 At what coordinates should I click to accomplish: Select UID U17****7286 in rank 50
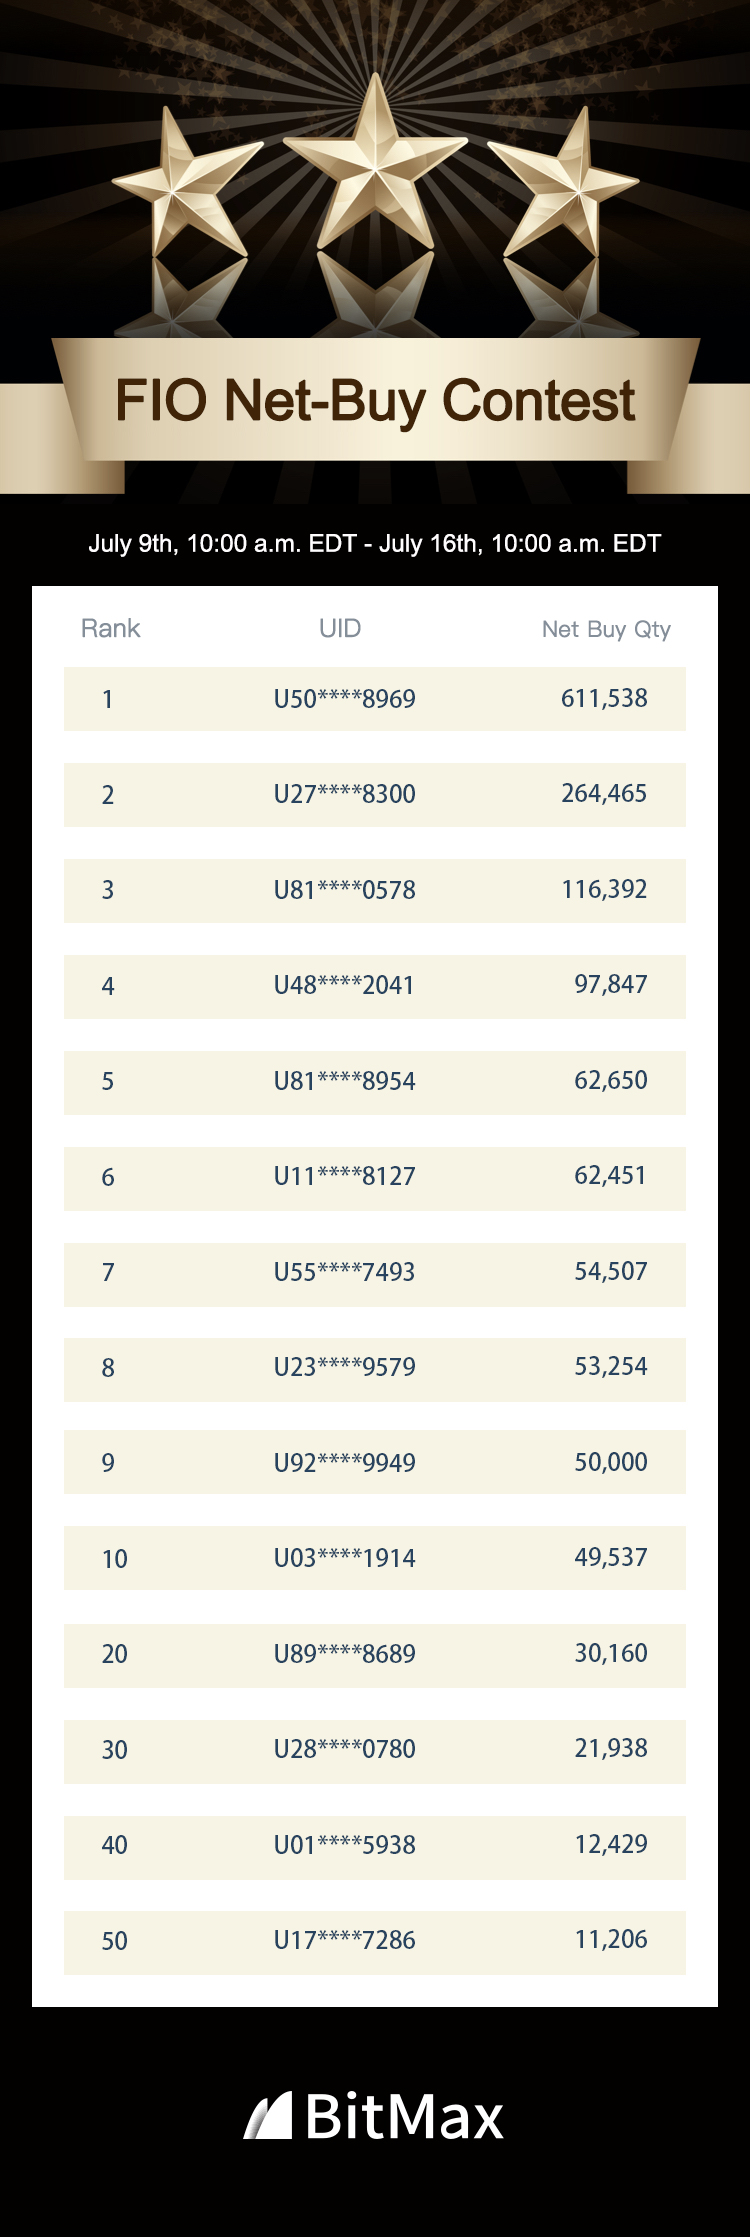345,1940
